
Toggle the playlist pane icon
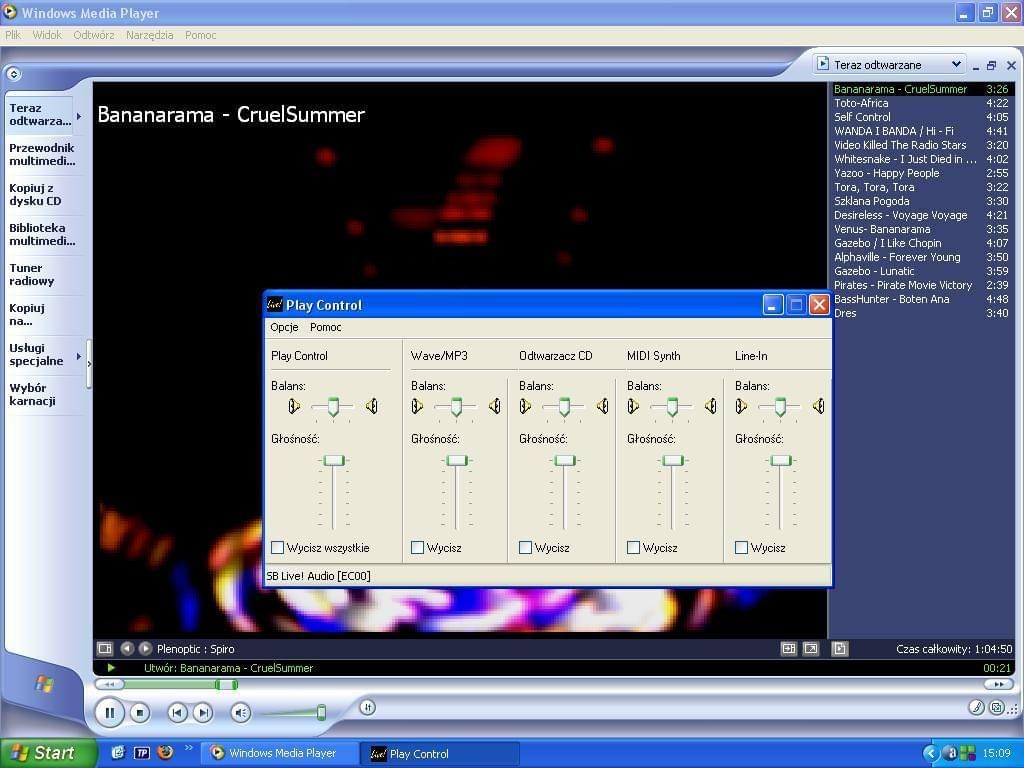840,648
